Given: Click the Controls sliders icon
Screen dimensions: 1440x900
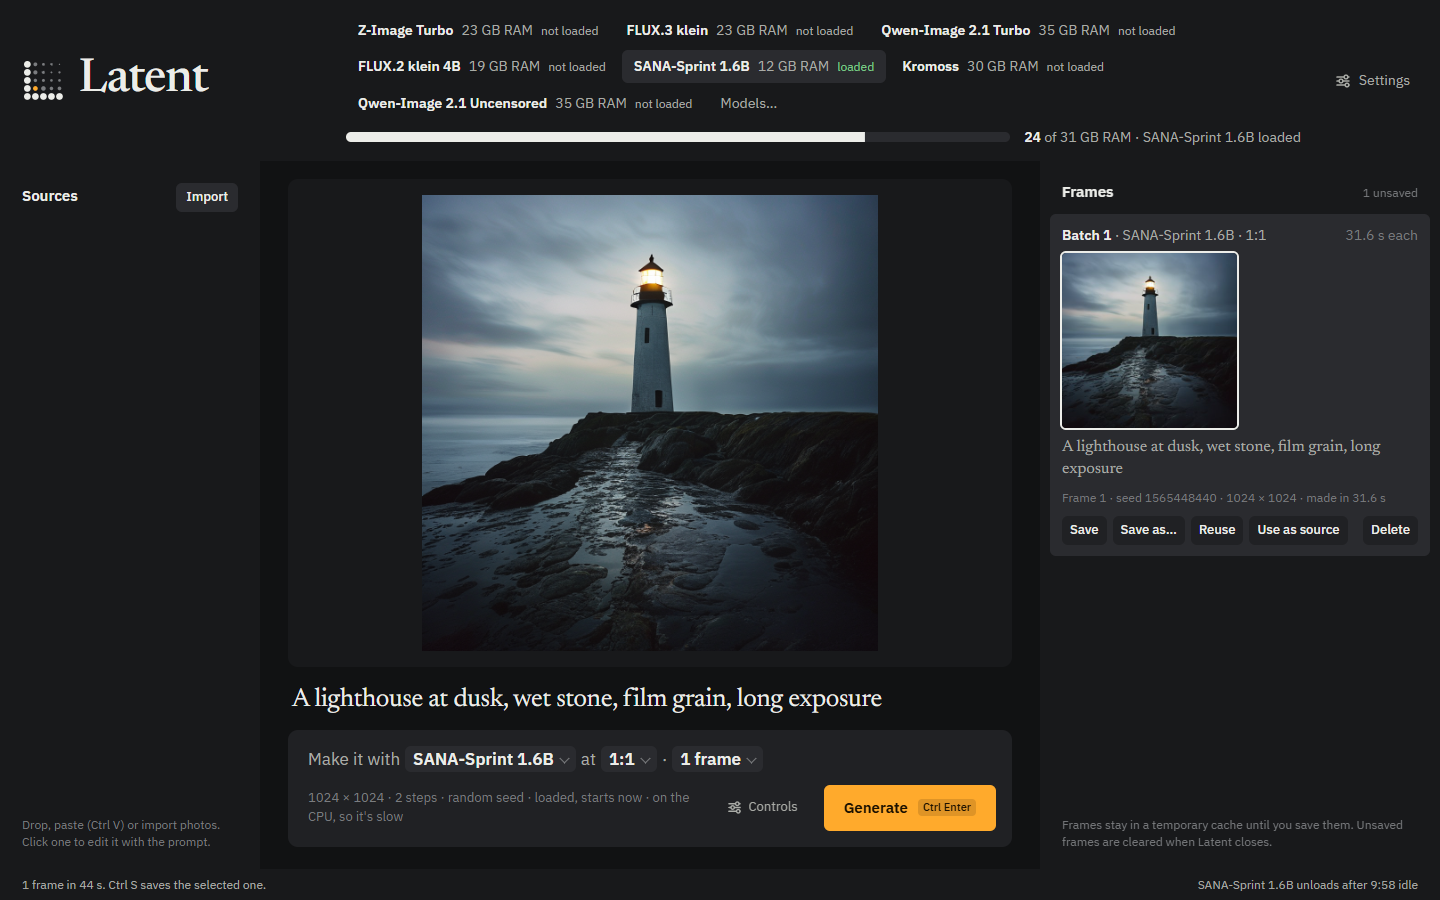Looking at the screenshot, I should tap(735, 807).
